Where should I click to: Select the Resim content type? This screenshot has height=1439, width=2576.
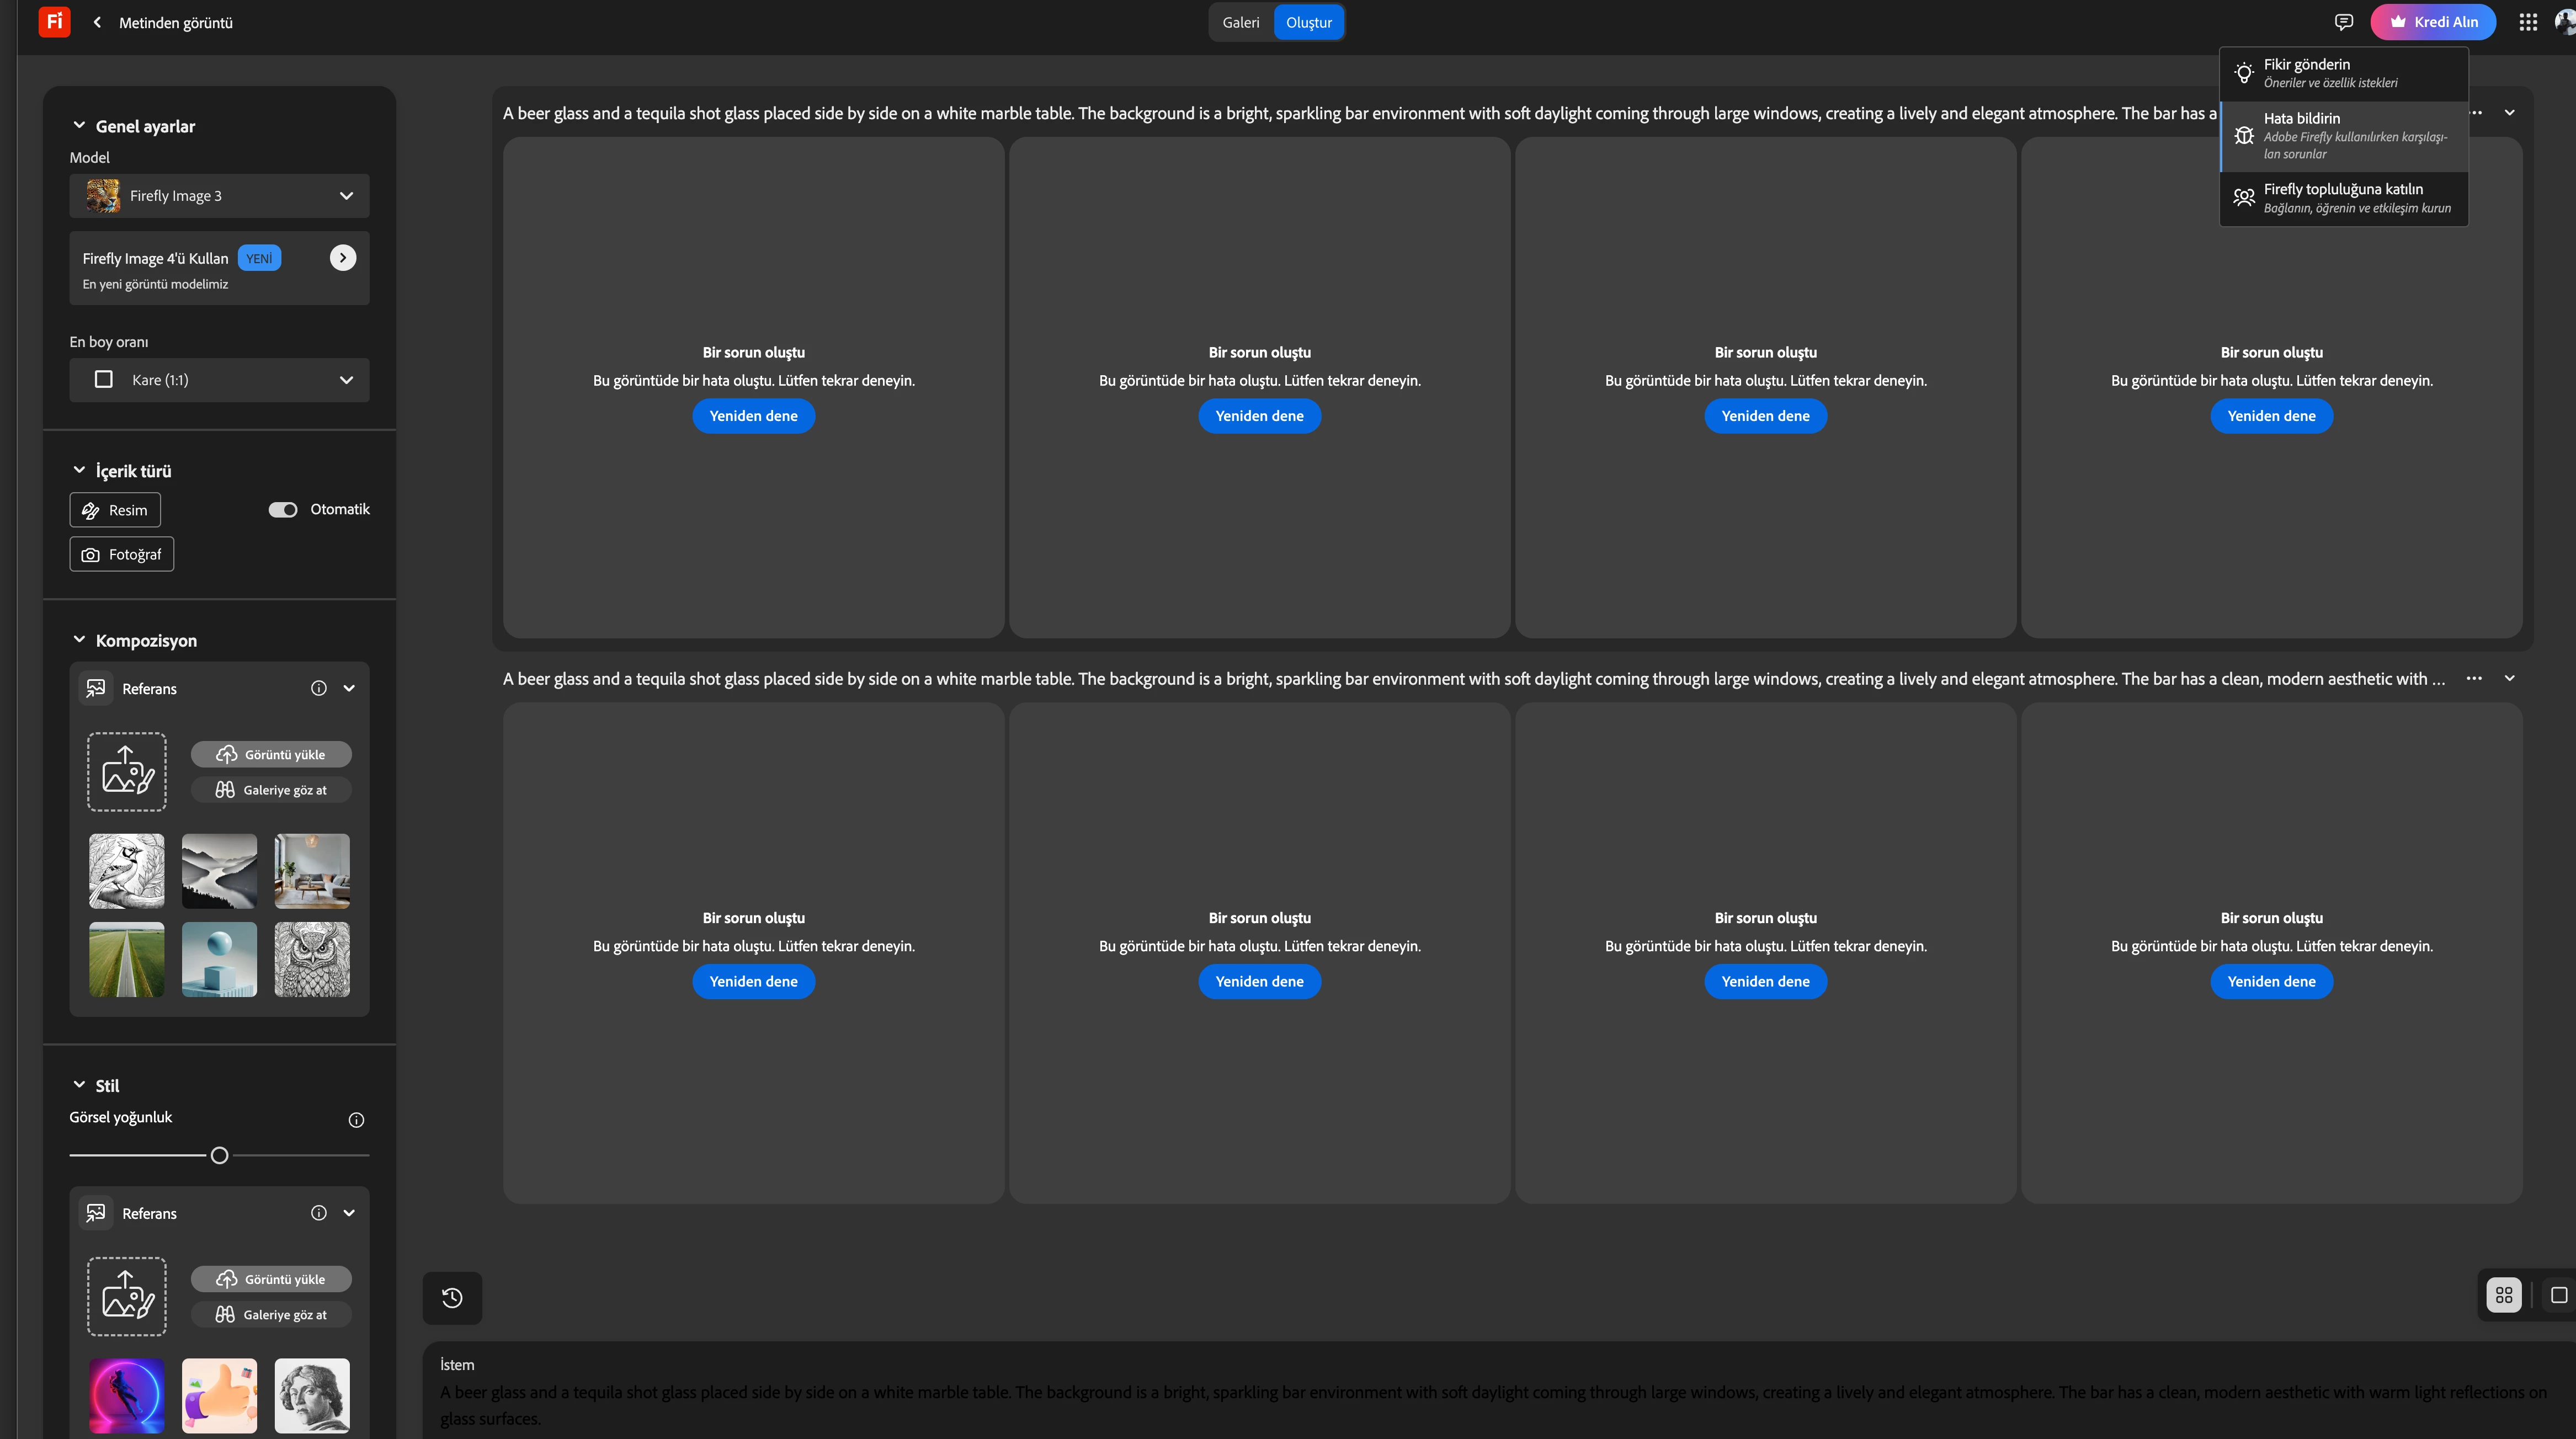tap(115, 510)
